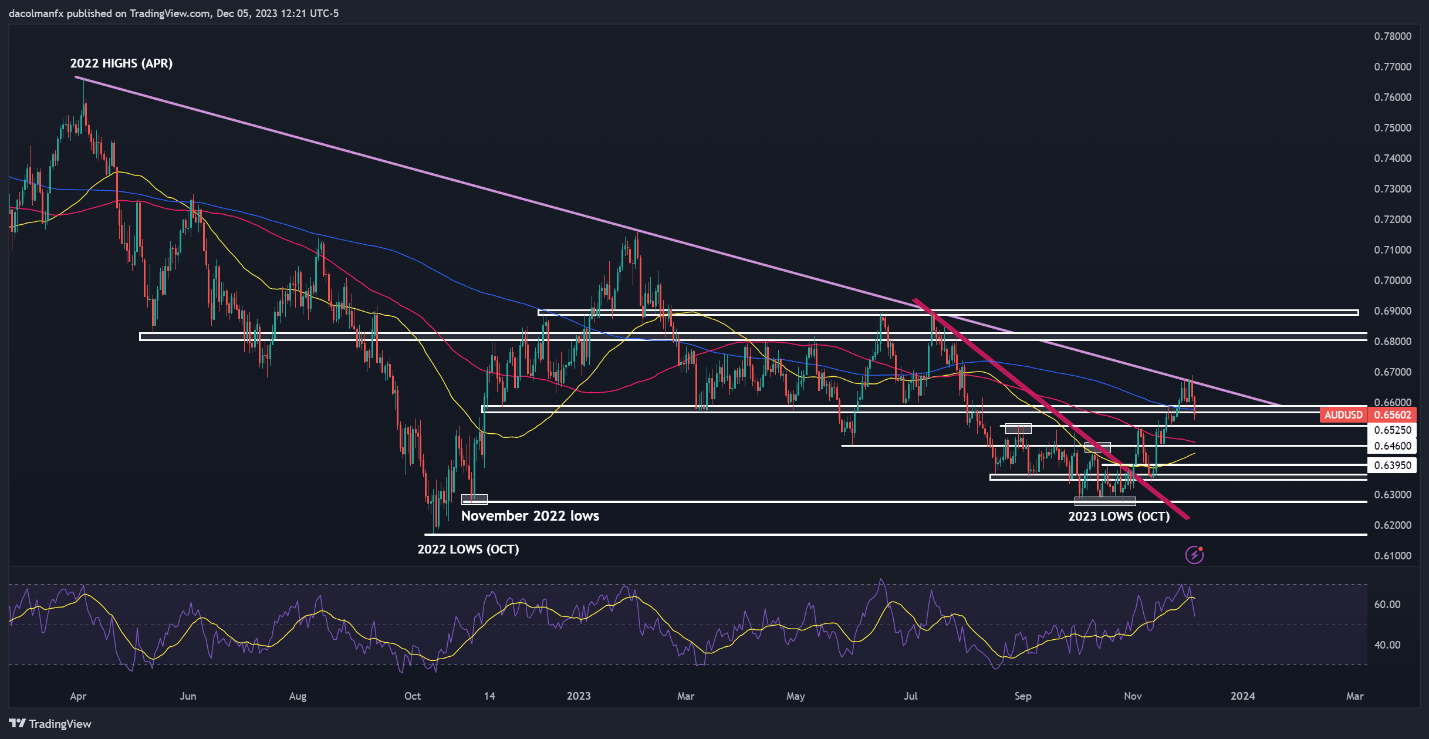
Task: Click the RSI 40.00 axis label
Action: coord(1387,645)
